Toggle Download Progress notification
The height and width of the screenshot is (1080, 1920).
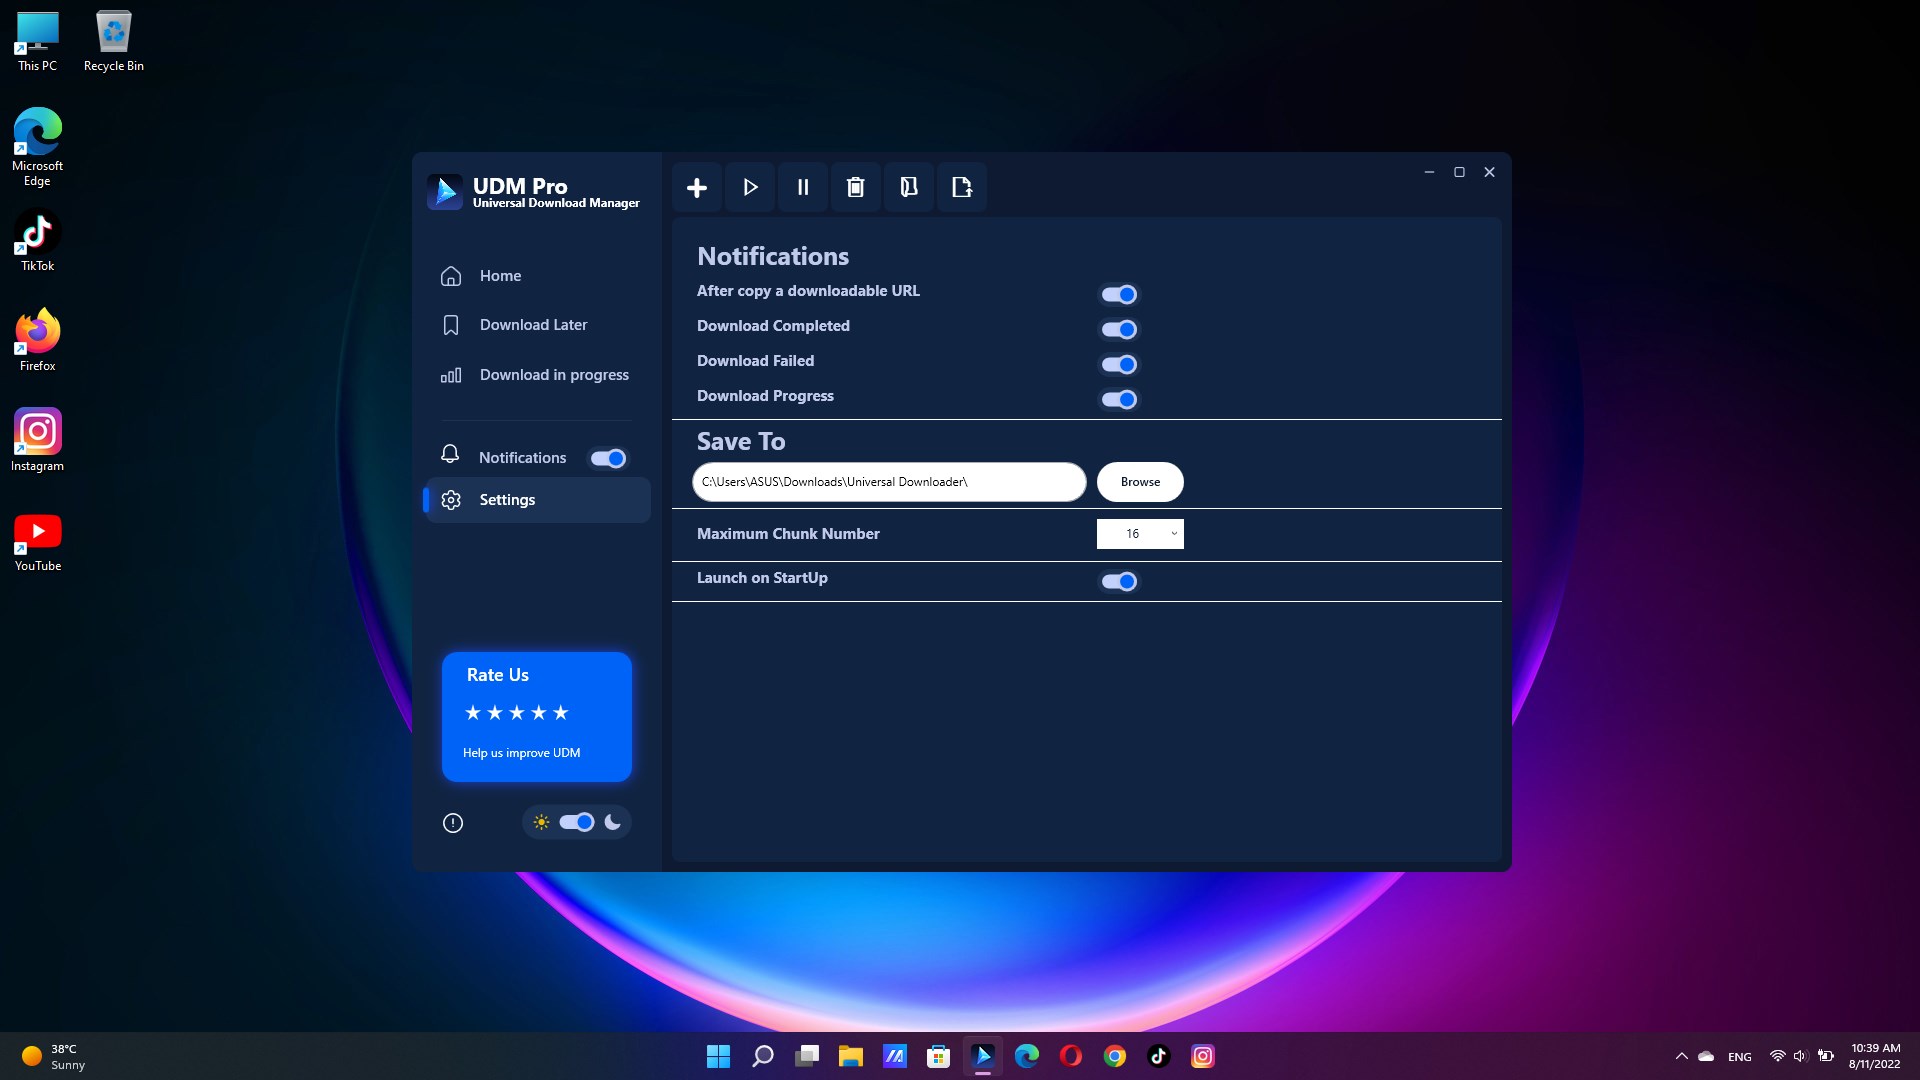pyautogui.click(x=1119, y=399)
